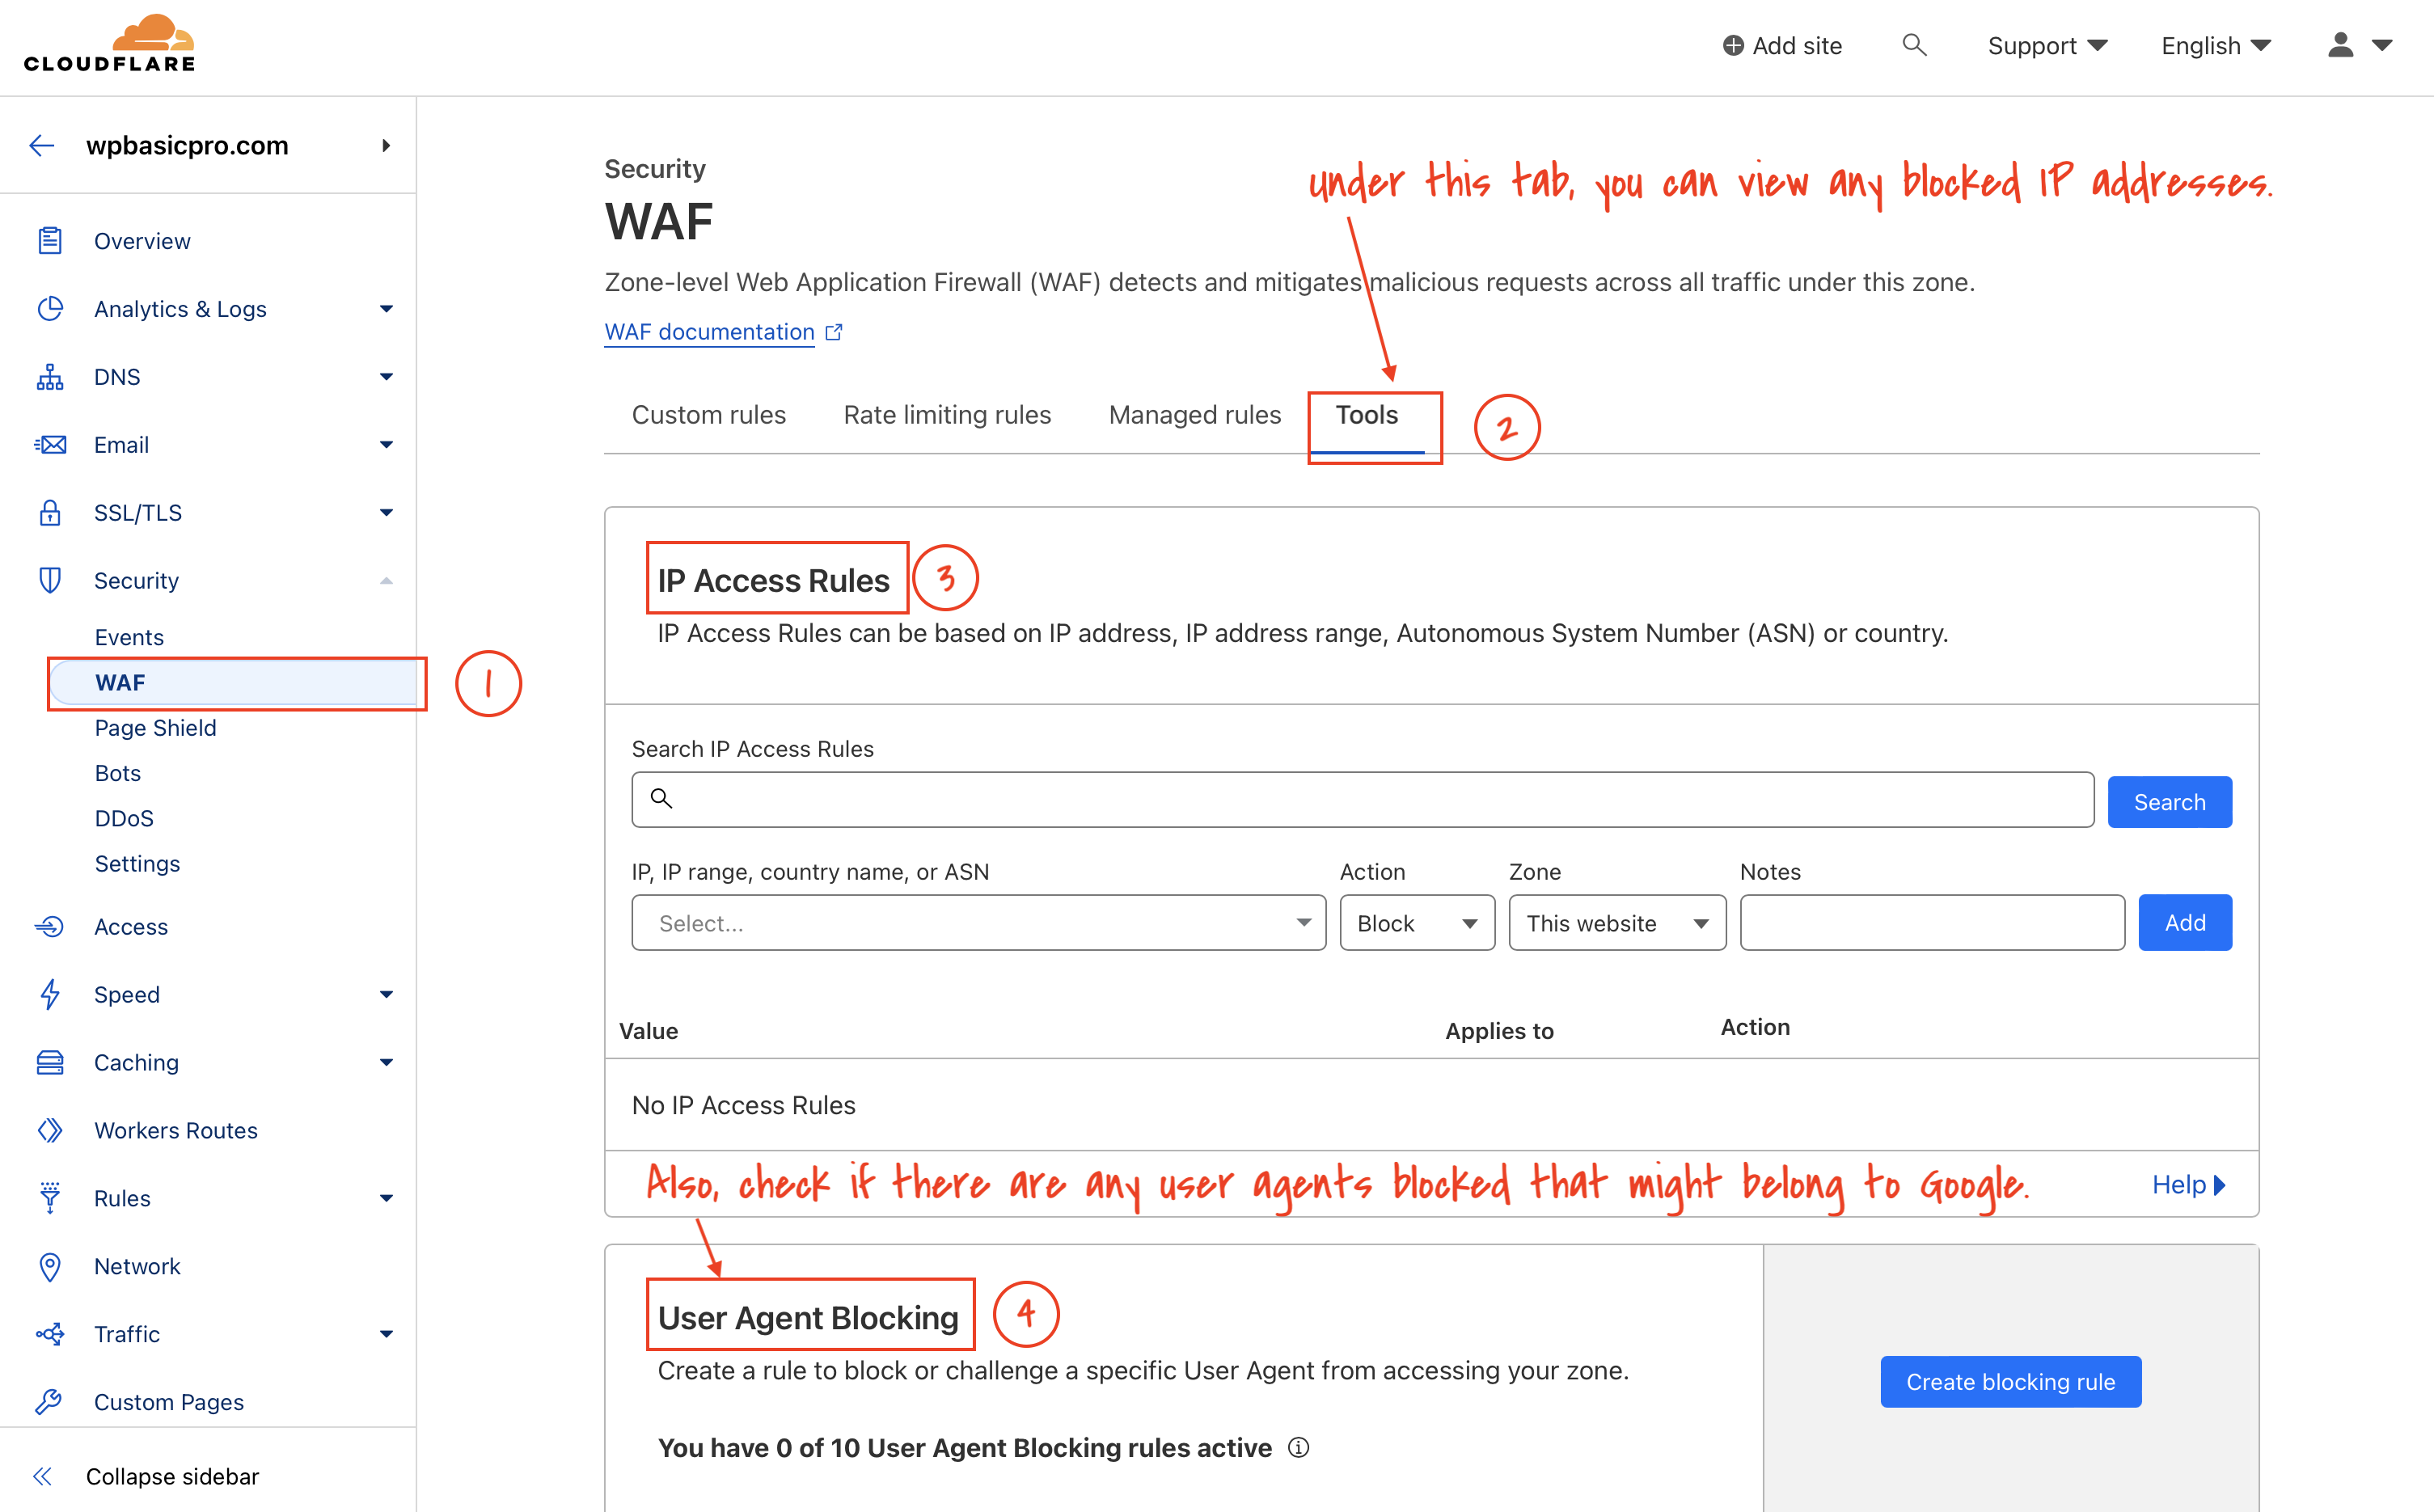The image size is (2434, 1512).
Task: Click the Caching icon in sidebar
Action: 50,1062
